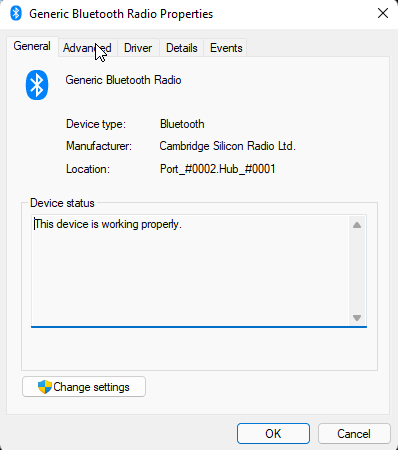Image resolution: width=398 pixels, height=450 pixels.
Task: Click the Device status scroll down arrow
Action: [x=357, y=318]
